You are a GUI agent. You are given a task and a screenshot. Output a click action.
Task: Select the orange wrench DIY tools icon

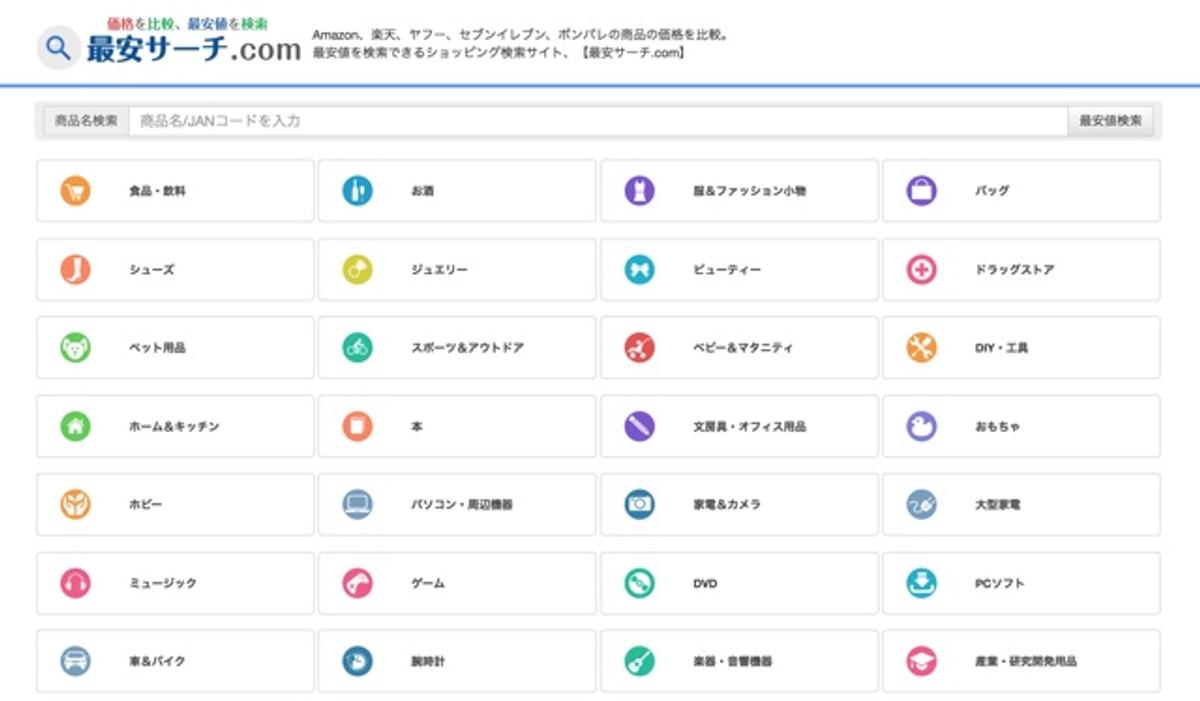[921, 348]
